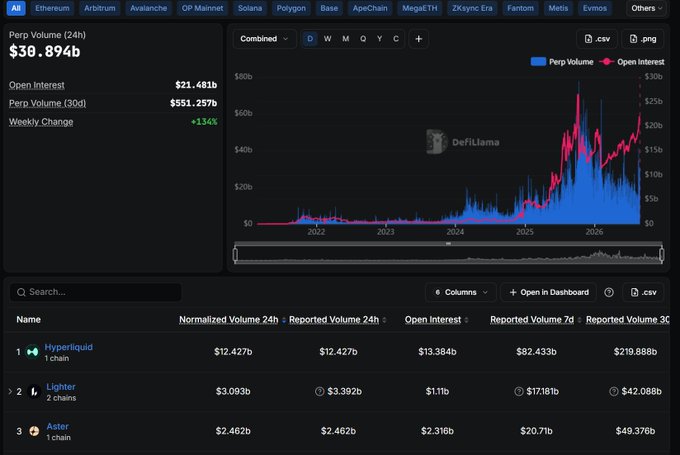Click the help question-mark icon near Dashboard
This screenshot has width=680, height=455.
(609, 292)
